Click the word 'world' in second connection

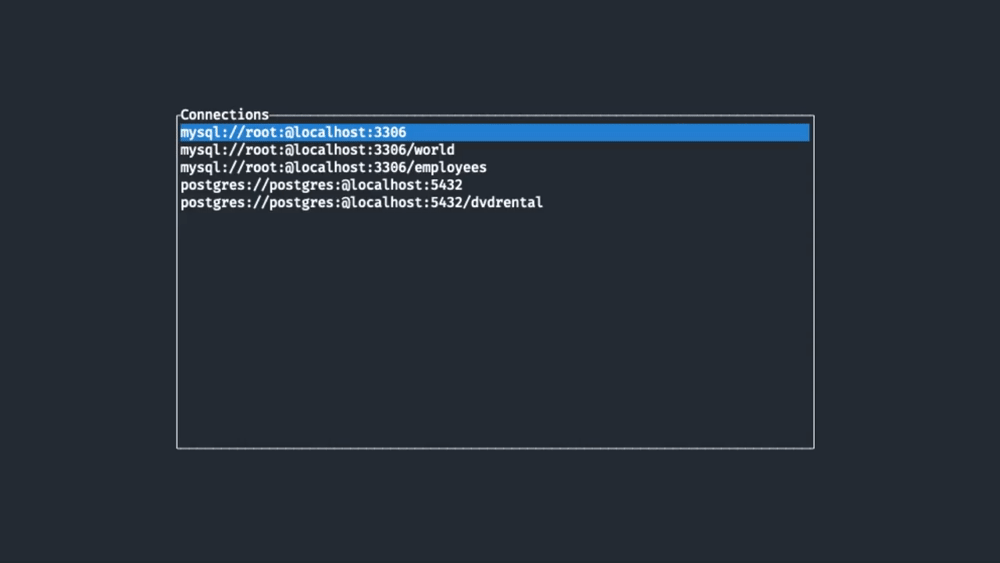tap(434, 150)
